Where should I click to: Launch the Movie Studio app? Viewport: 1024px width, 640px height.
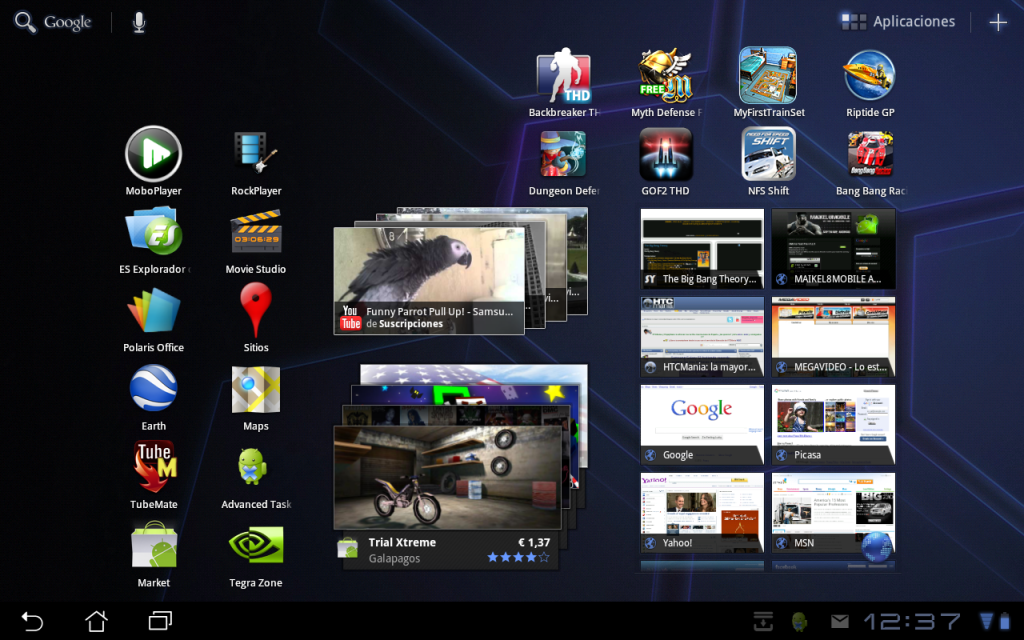point(256,233)
